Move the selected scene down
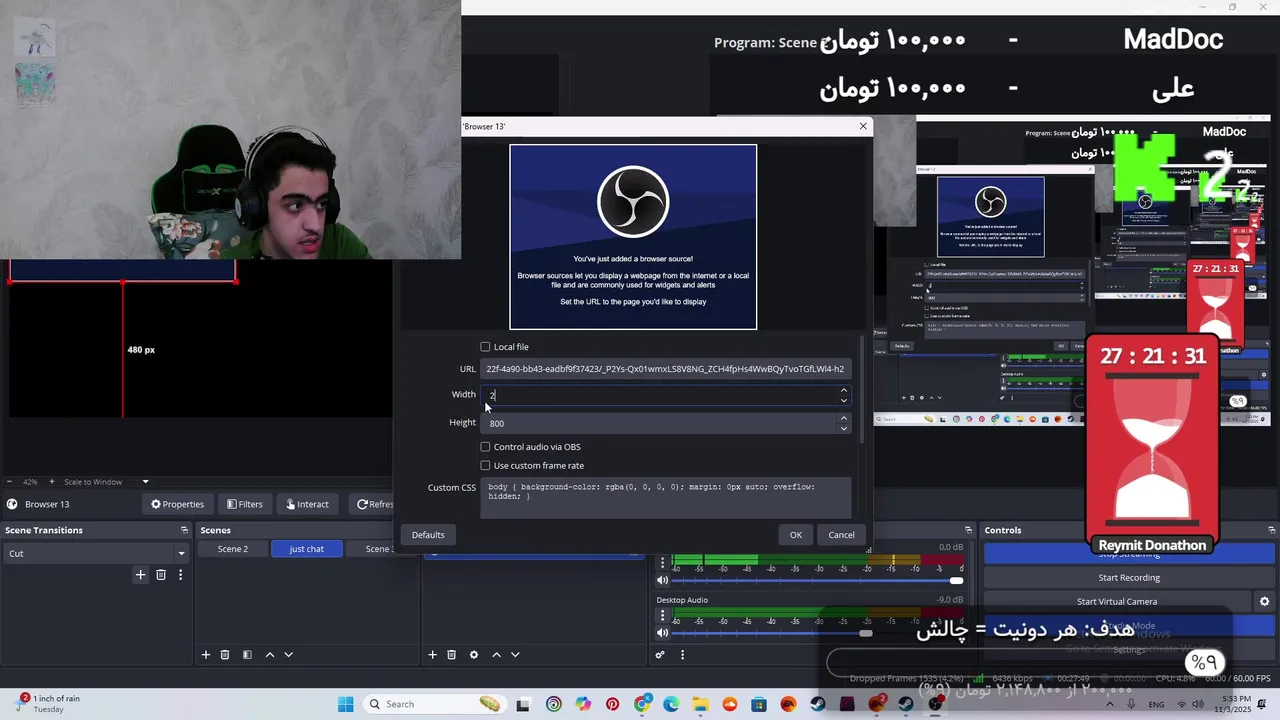The image size is (1280, 720). coord(289,655)
